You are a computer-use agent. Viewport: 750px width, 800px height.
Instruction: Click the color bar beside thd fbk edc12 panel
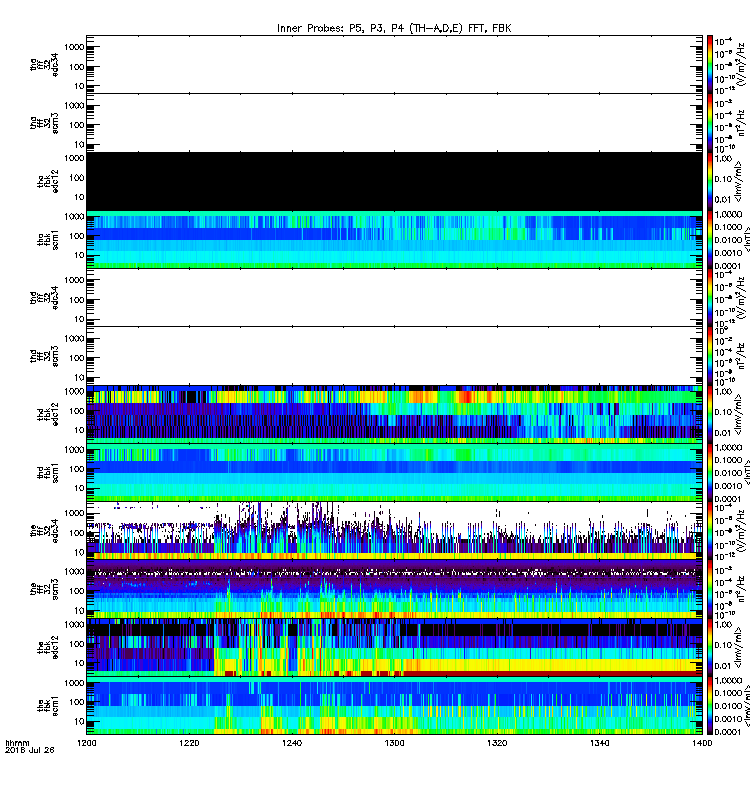[x=710, y=414]
